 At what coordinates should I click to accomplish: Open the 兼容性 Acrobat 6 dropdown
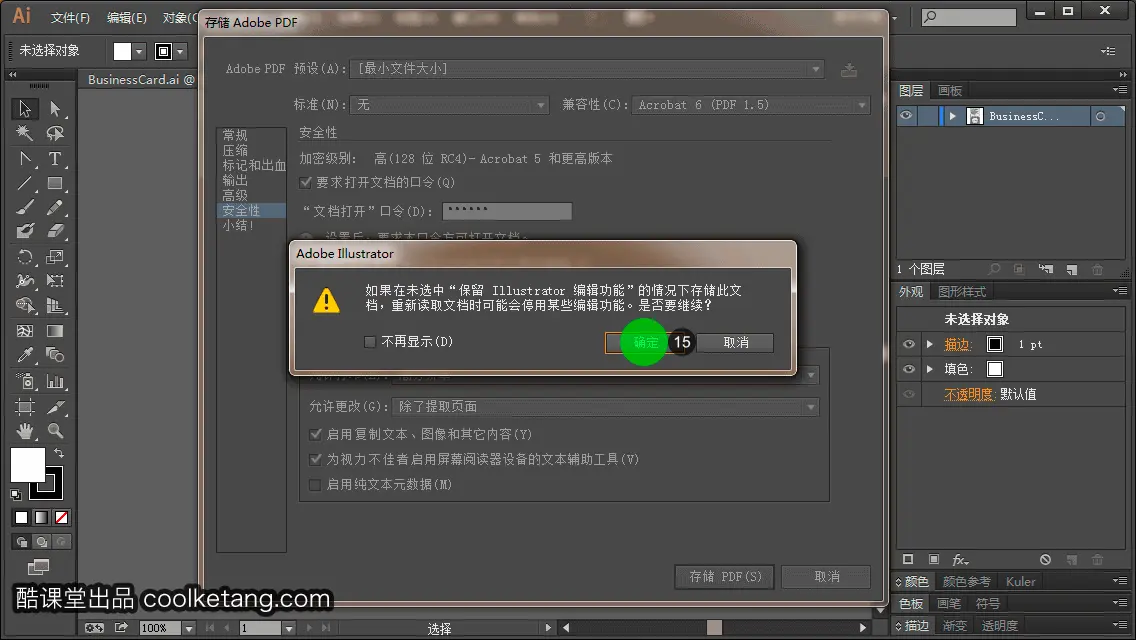point(751,105)
